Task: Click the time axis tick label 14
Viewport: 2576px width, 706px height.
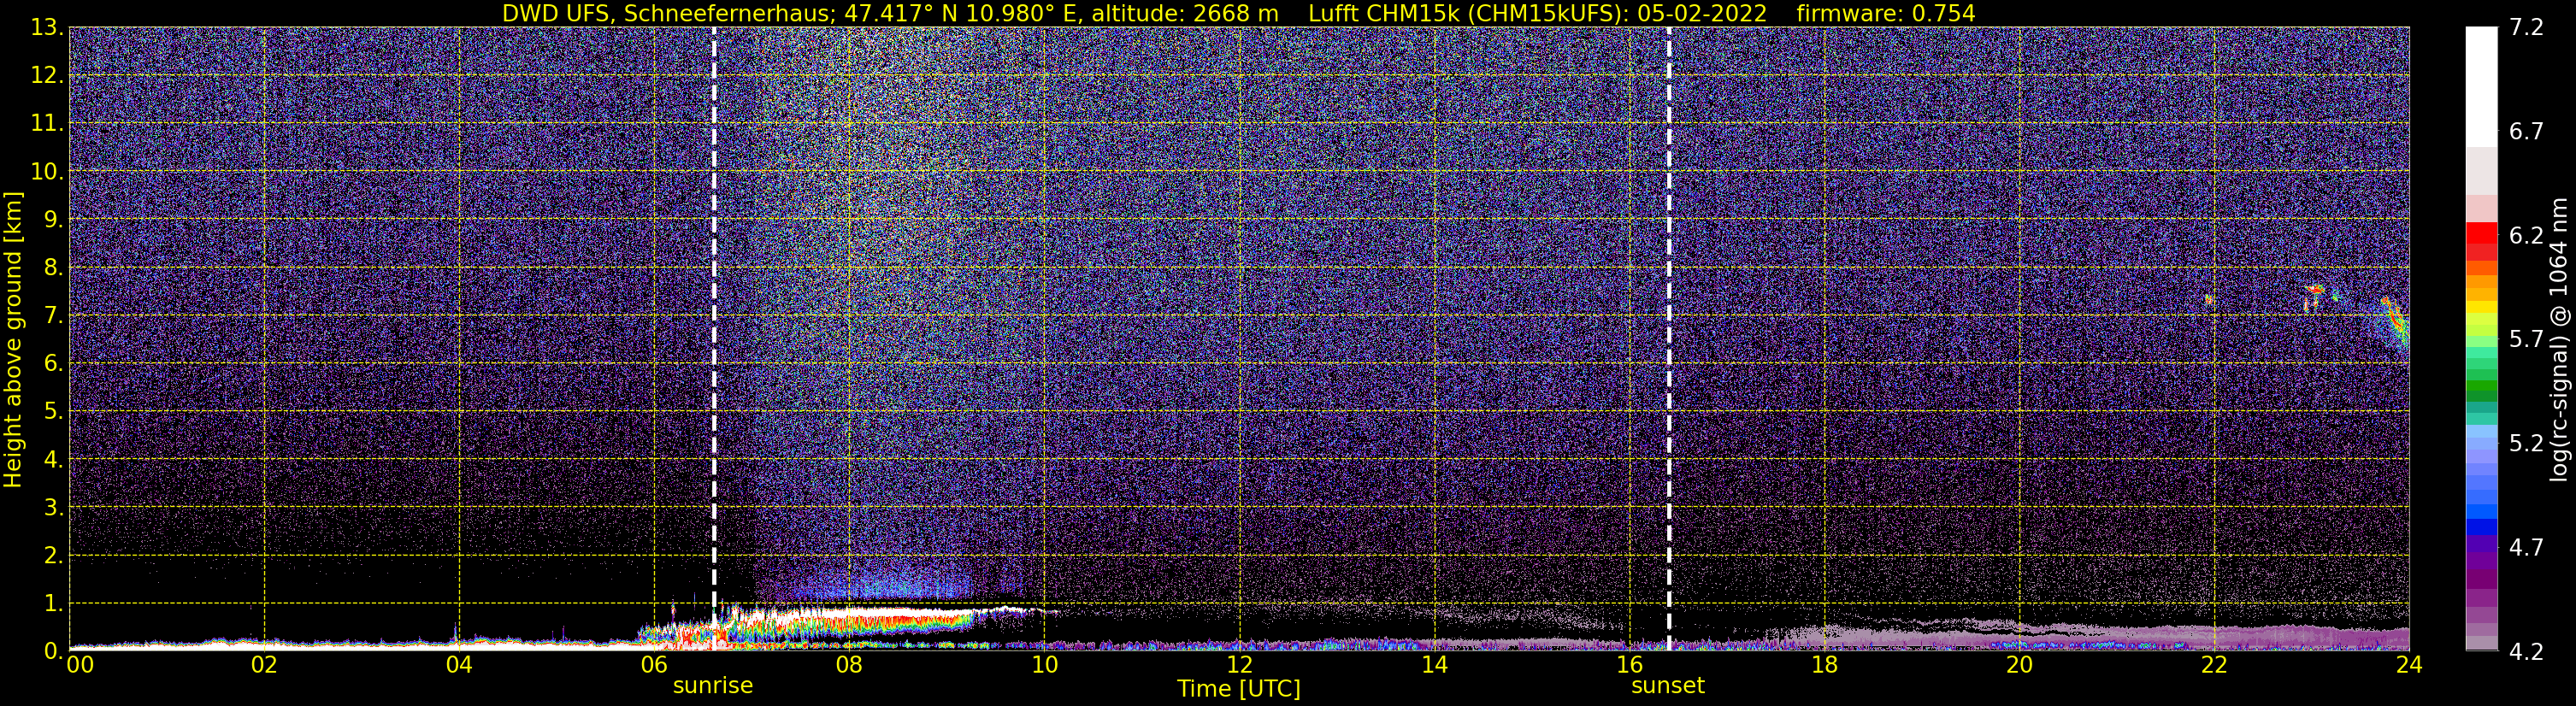Action: [x=1434, y=665]
